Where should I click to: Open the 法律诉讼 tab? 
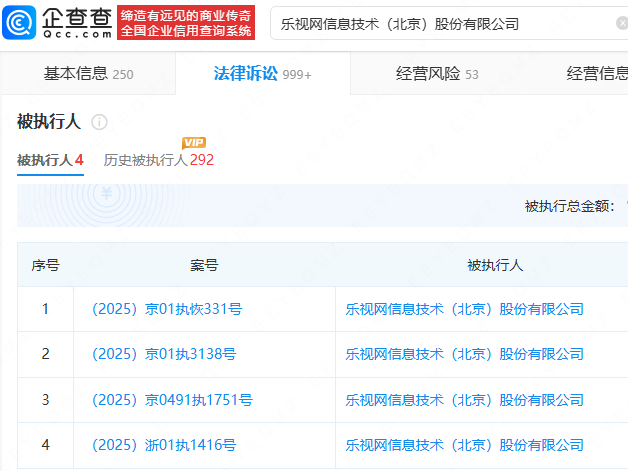pyautogui.click(x=262, y=73)
